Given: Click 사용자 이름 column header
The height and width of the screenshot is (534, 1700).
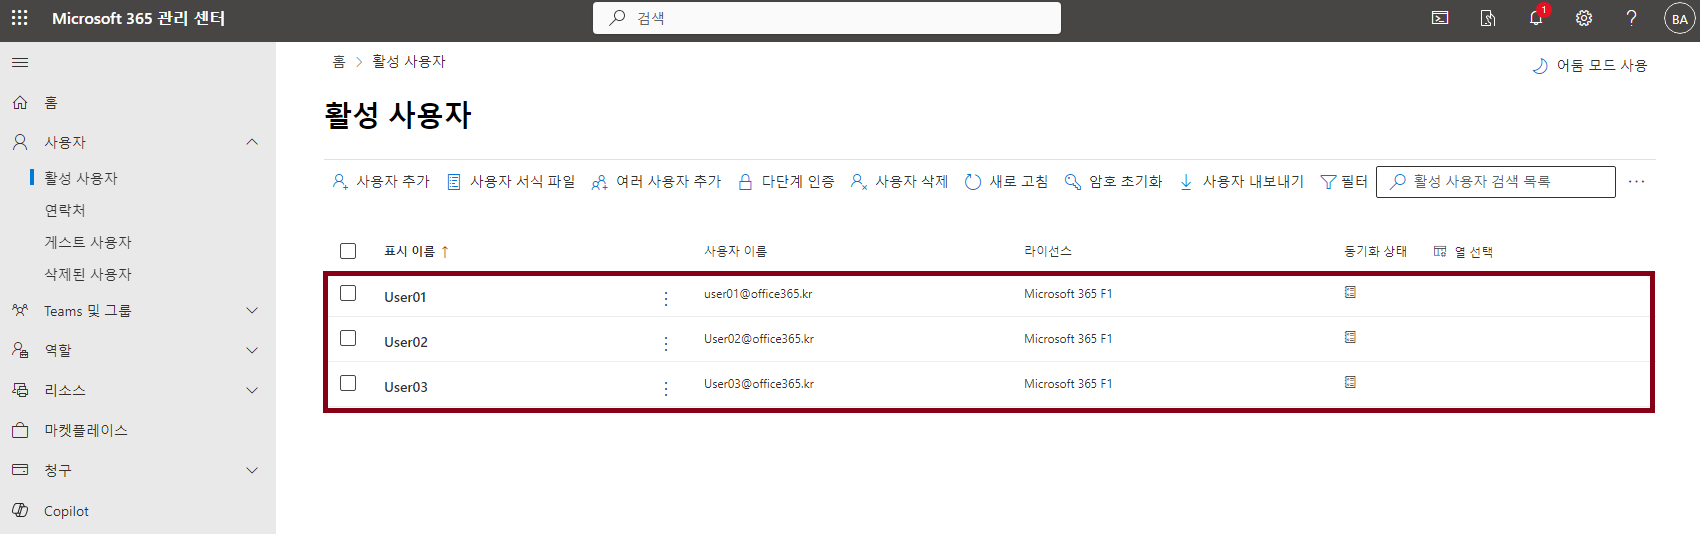Looking at the screenshot, I should 735,252.
